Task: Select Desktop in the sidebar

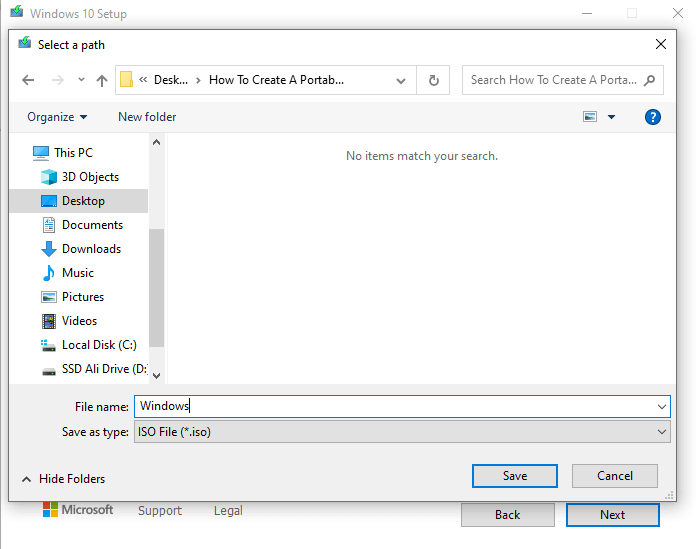Action: (79, 201)
